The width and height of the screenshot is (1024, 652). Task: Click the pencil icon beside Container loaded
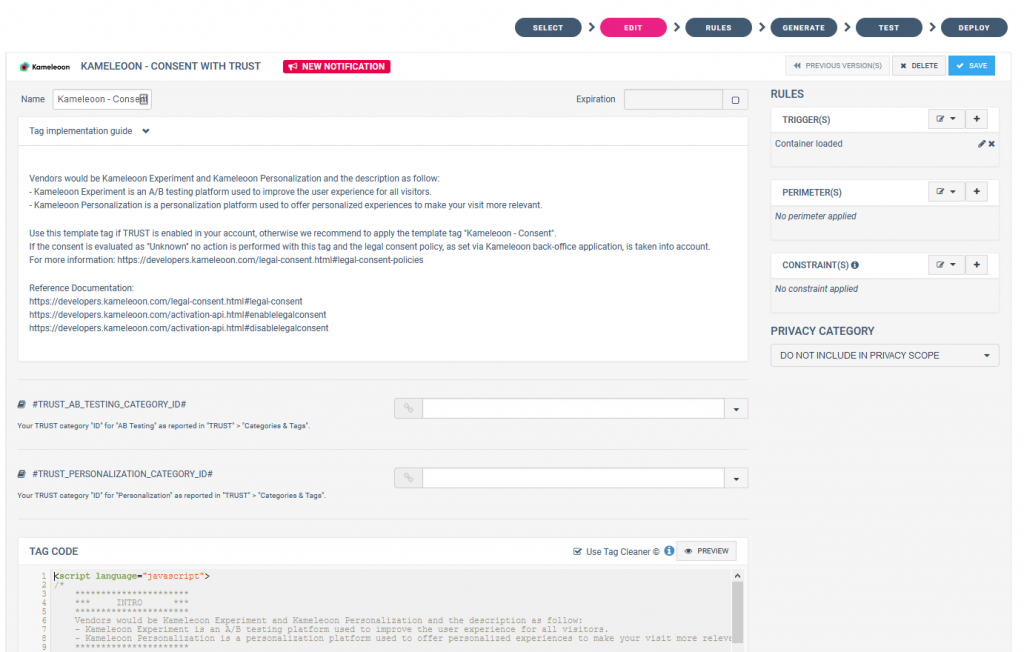click(x=982, y=144)
